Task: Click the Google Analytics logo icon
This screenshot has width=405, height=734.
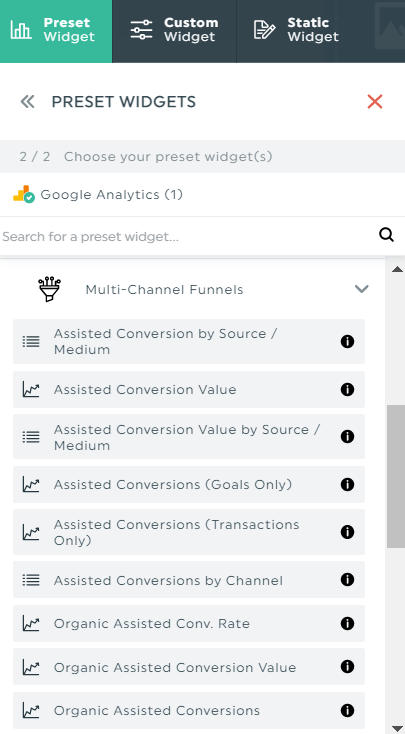Action: (x=24, y=194)
